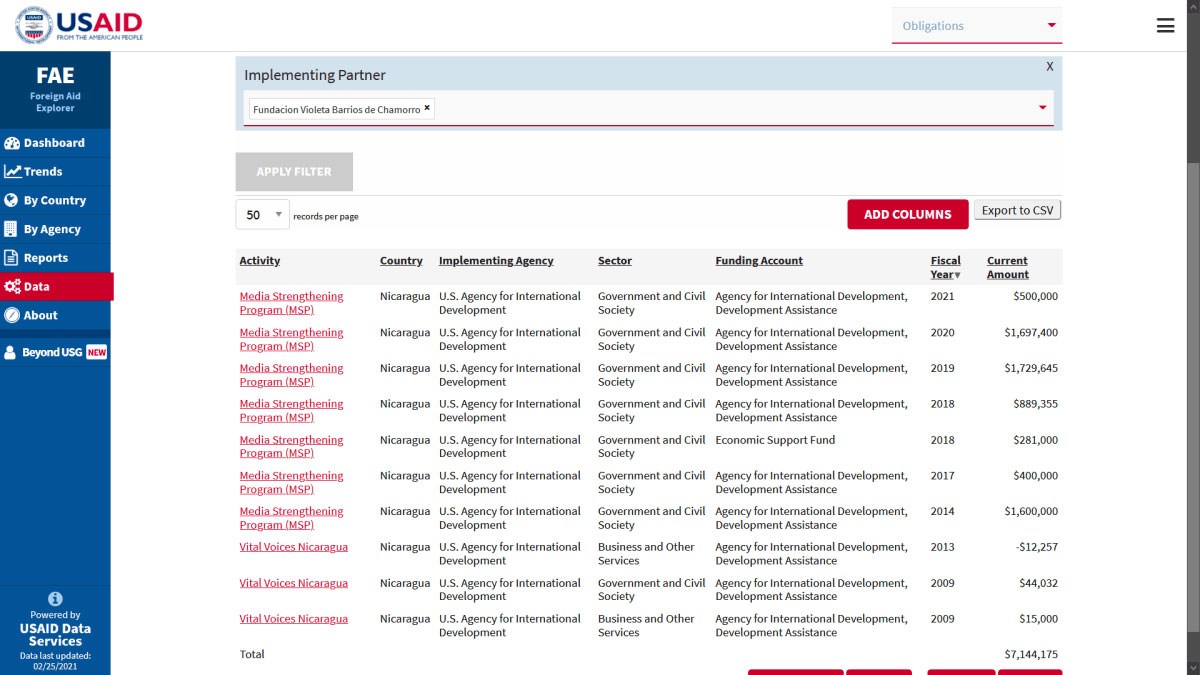1200x675 pixels.
Task: Click the info icon above Powered by
Action: [x=55, y=598]
